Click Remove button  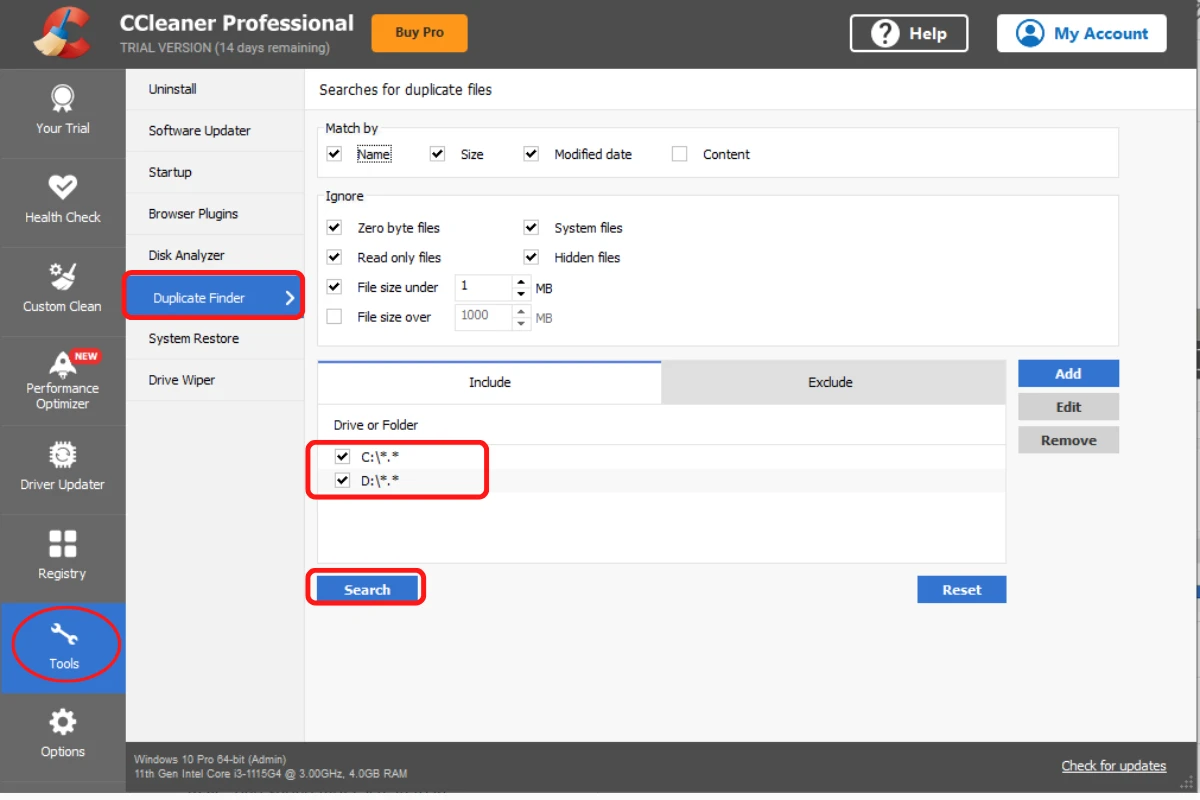pyautogui.click(x=1068, y=440)
